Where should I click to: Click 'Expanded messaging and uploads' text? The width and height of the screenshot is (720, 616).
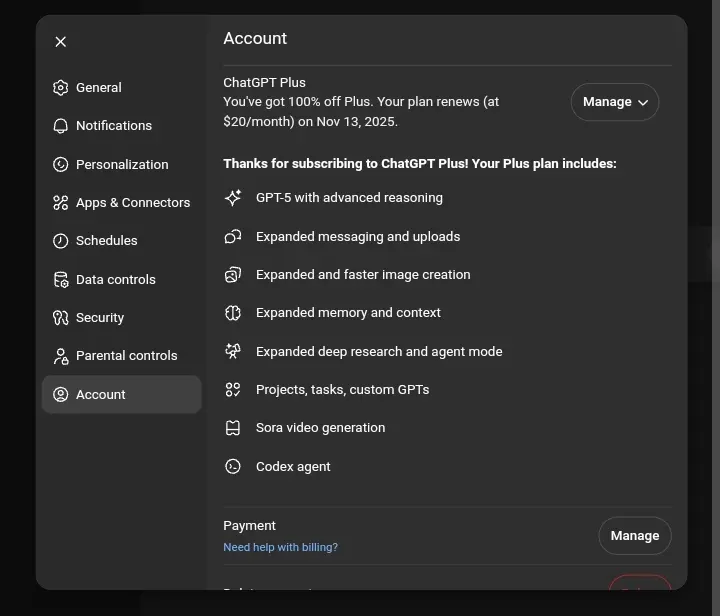click(x=358, y=237)
